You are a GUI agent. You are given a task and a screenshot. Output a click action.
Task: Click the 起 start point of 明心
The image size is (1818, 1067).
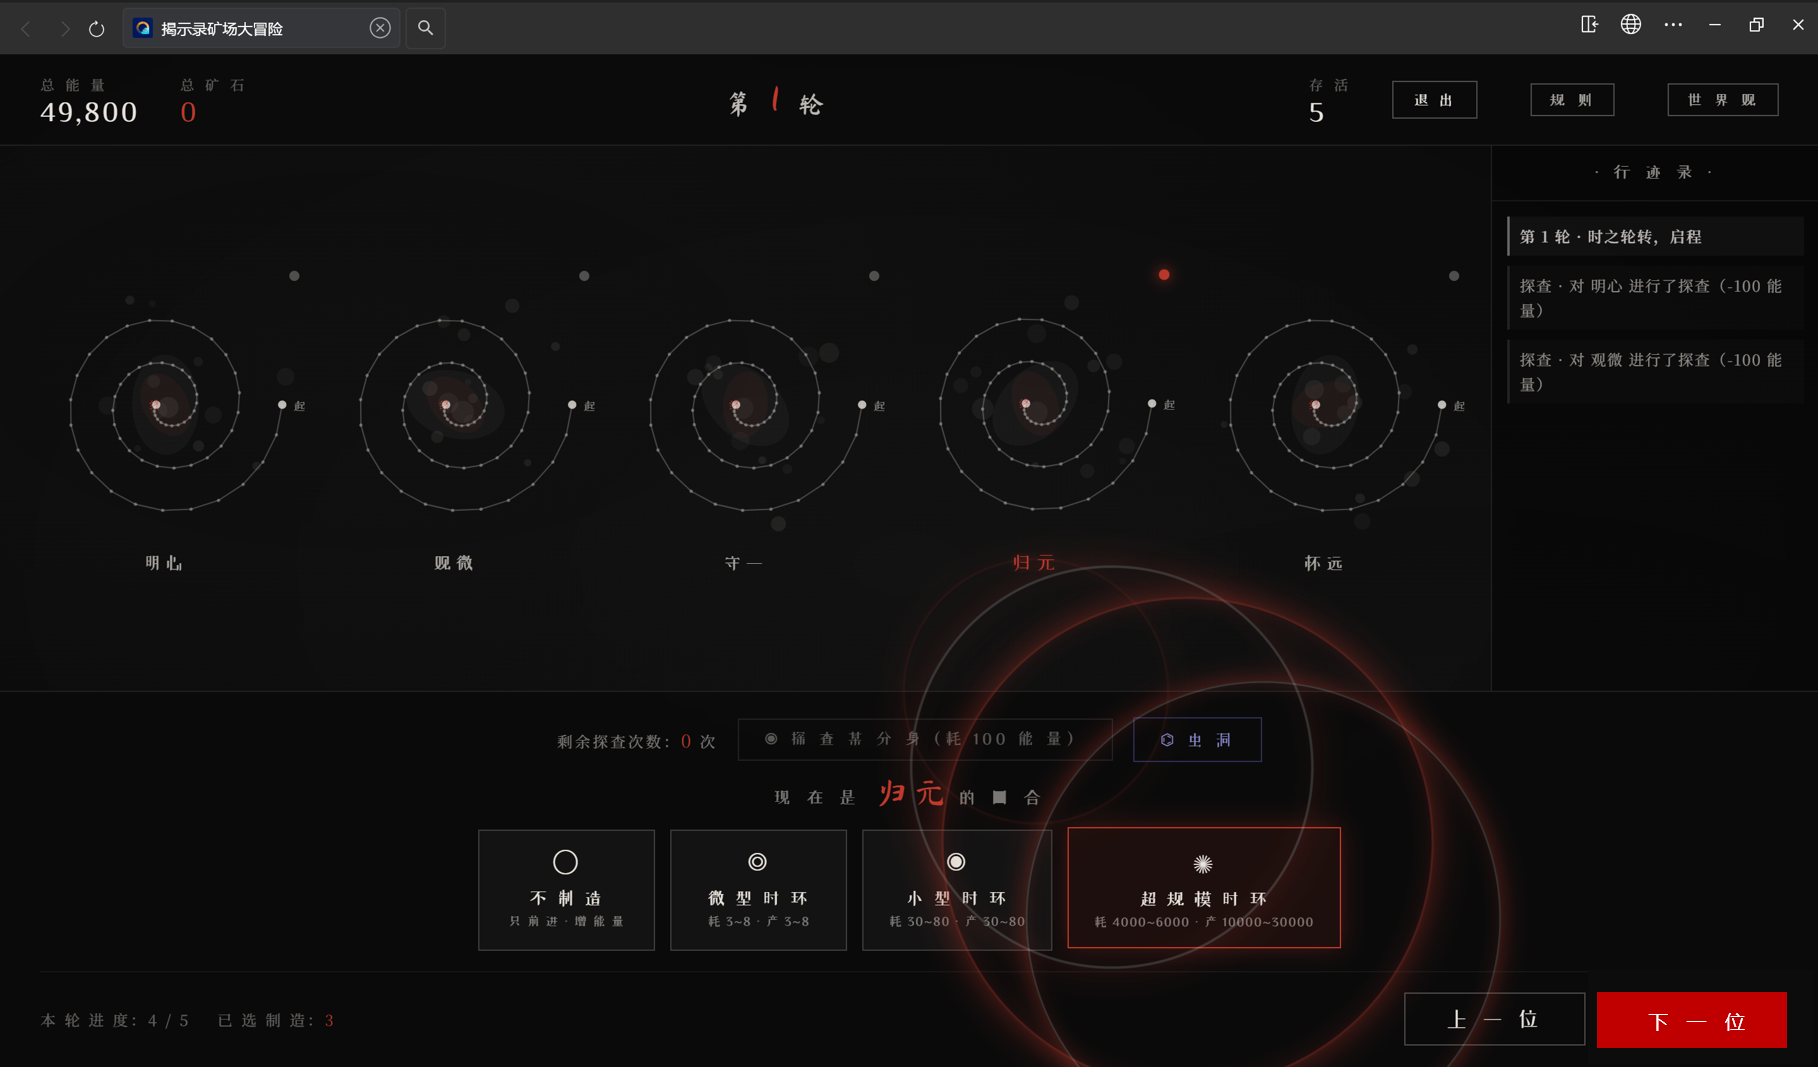click(x=282, y=405)
